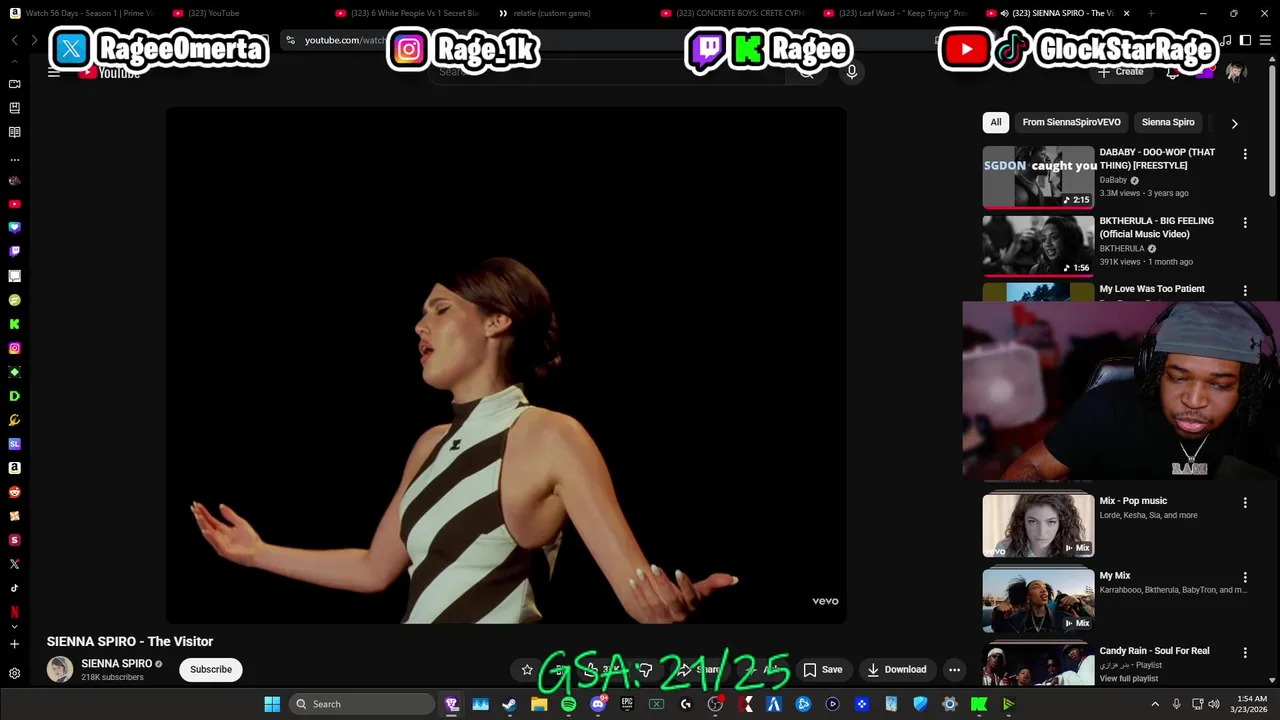Open options for Candy Rain - Soul For Real

(x=1245, y=652)
